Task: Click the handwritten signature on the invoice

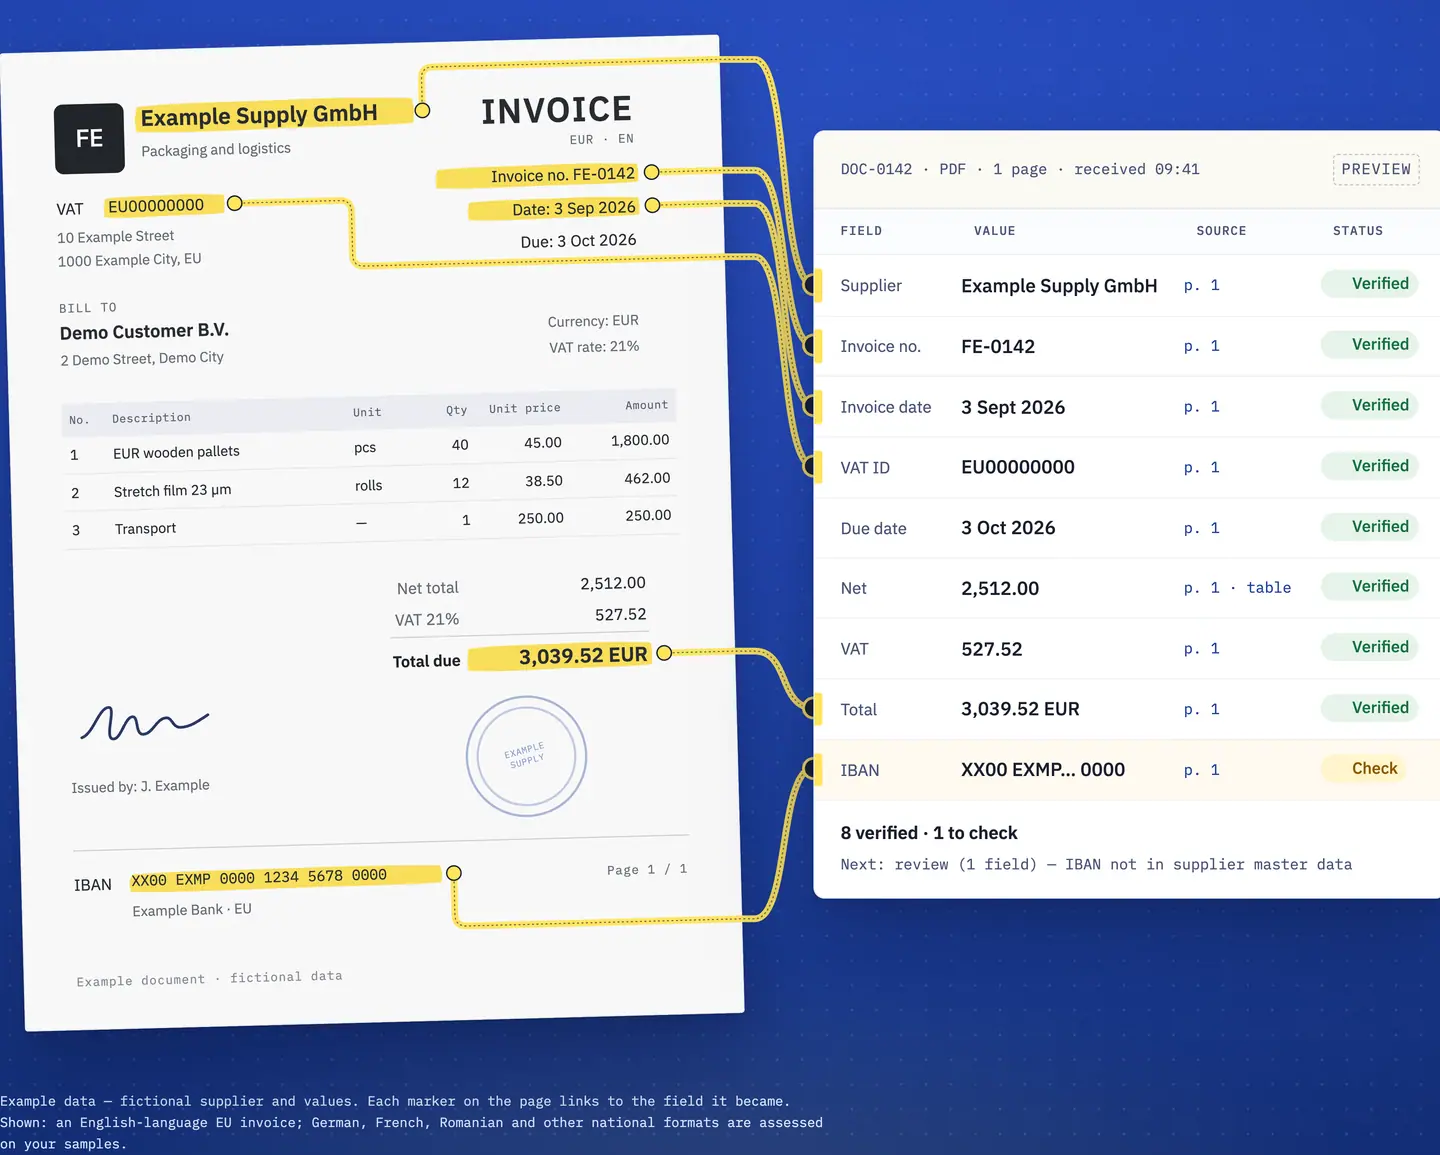Action: click(144, 722)
